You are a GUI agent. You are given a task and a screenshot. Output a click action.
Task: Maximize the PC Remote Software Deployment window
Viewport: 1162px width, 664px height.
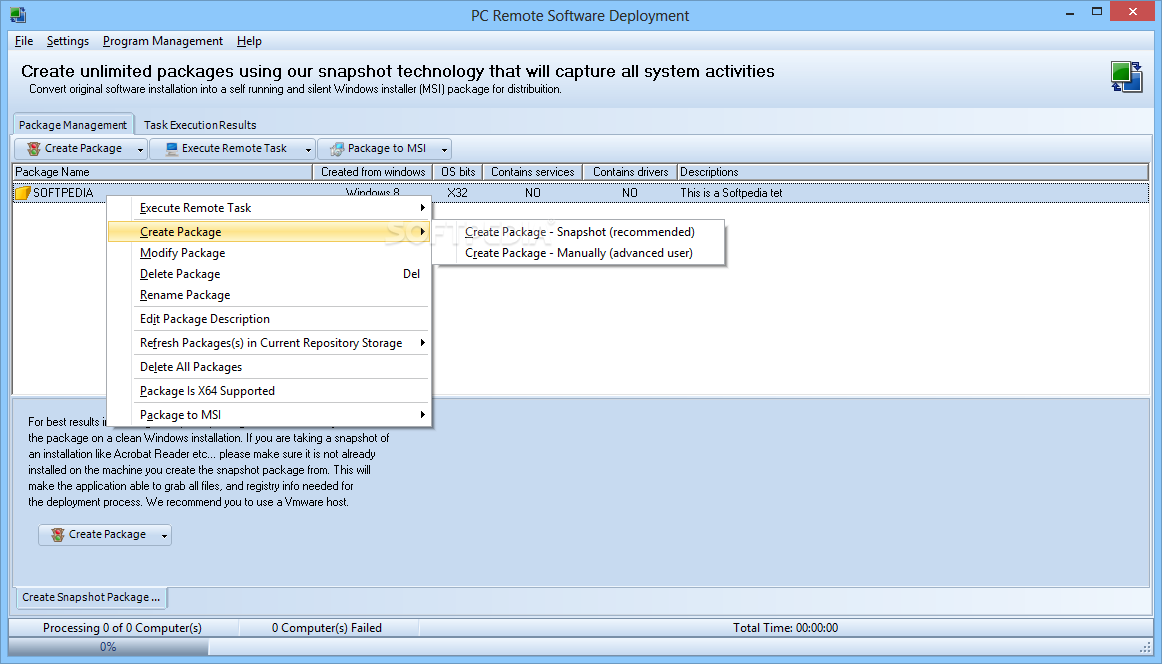point(1098,12)
